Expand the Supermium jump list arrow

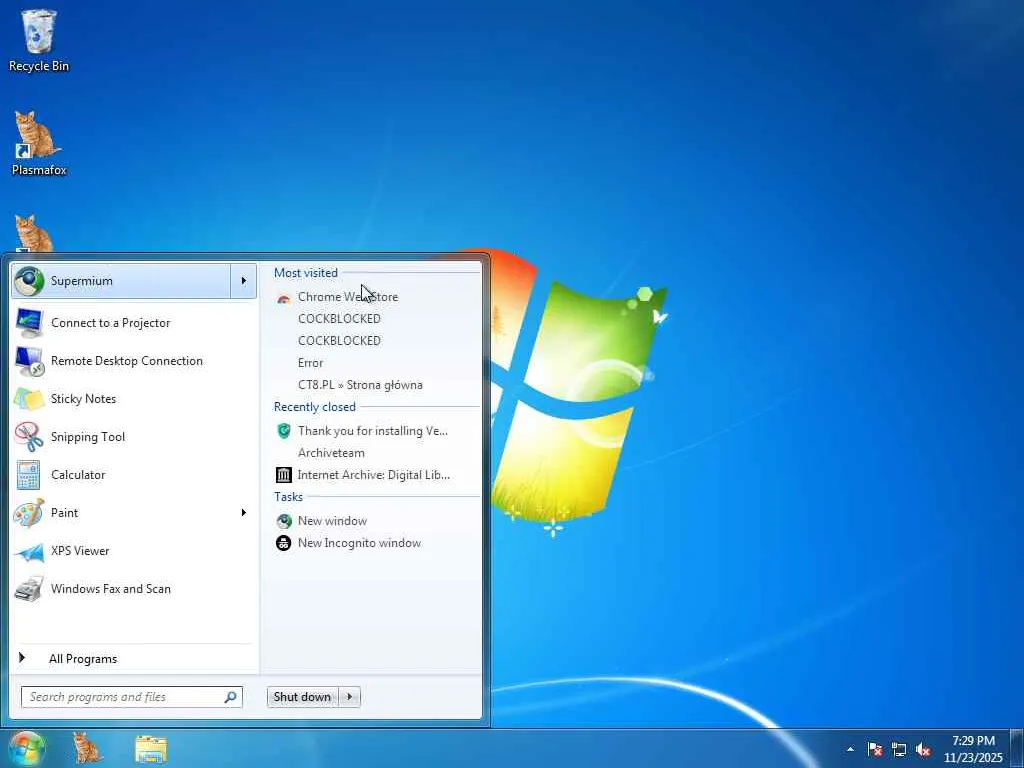tap(244, 281)
